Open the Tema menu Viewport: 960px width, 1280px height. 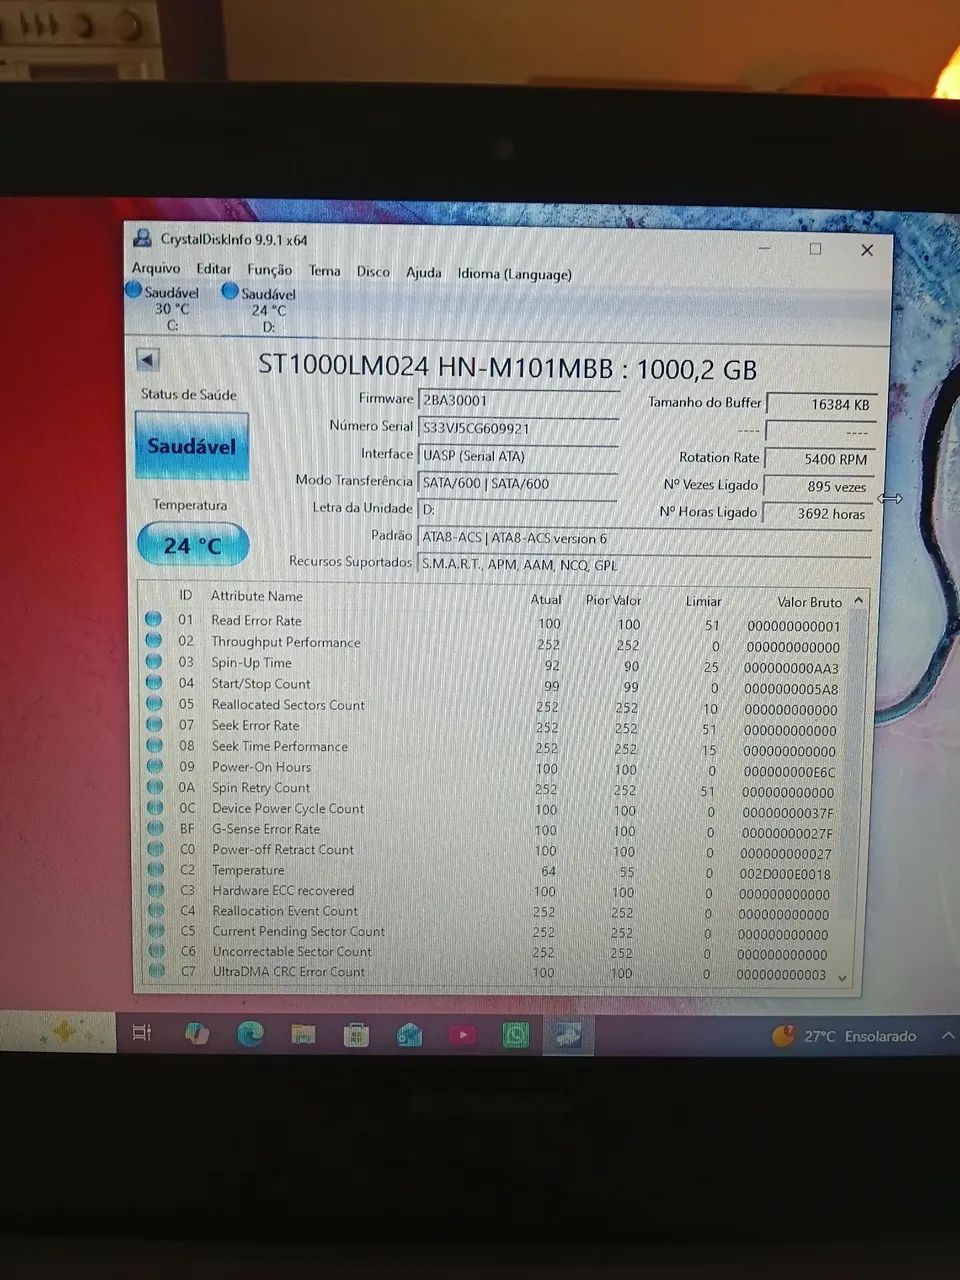click(x=324, y=271)
